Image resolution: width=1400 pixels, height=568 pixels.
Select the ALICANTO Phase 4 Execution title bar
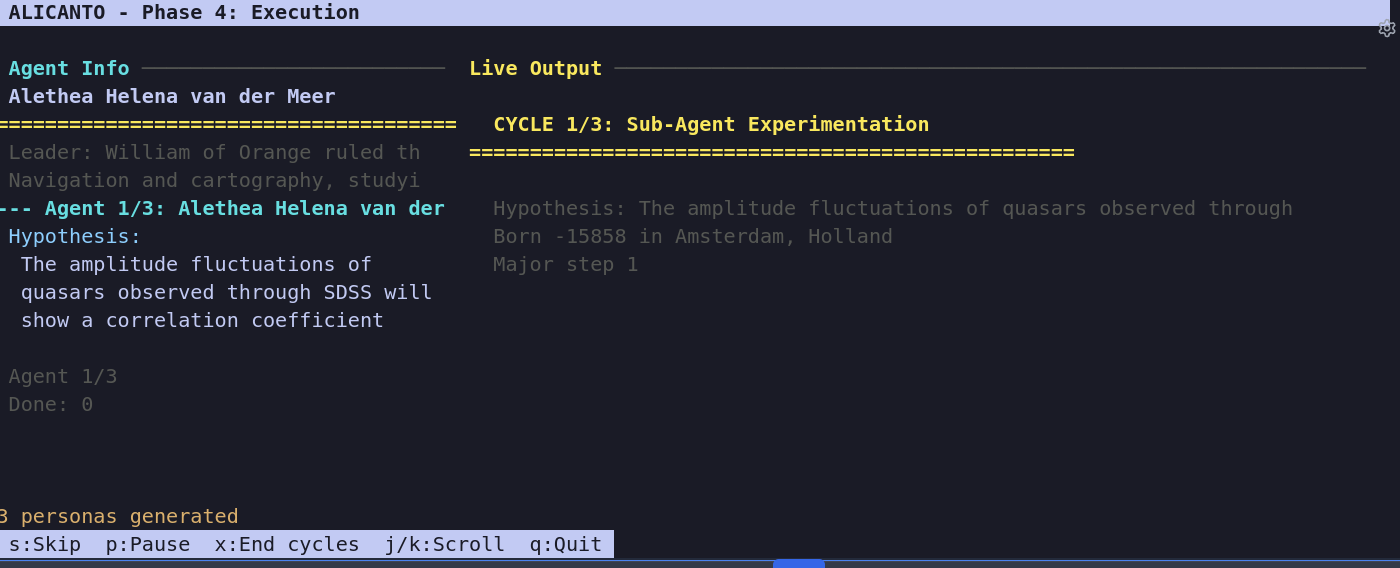pyautogui.click(x=184, y=12)
